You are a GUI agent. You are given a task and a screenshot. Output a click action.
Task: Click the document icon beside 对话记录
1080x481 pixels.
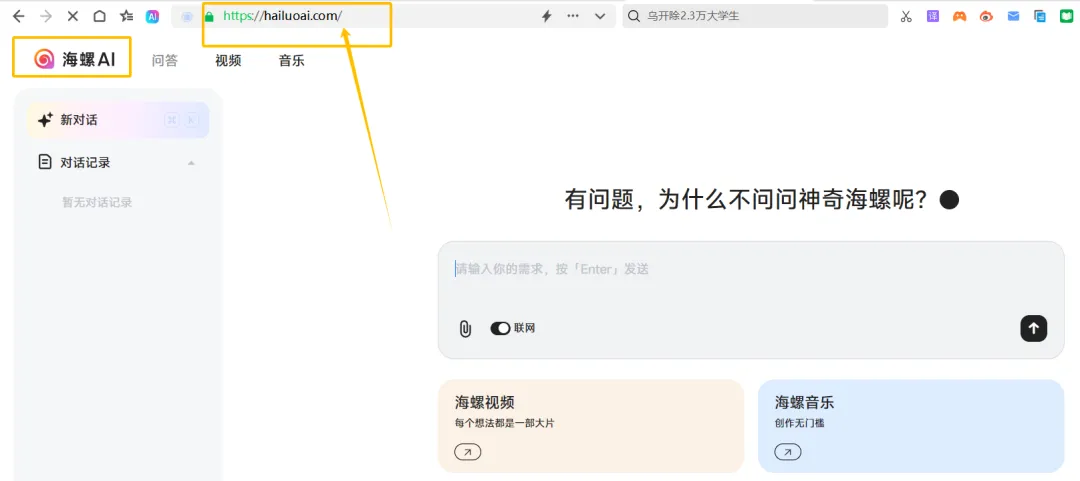click(x=45, y=163)
